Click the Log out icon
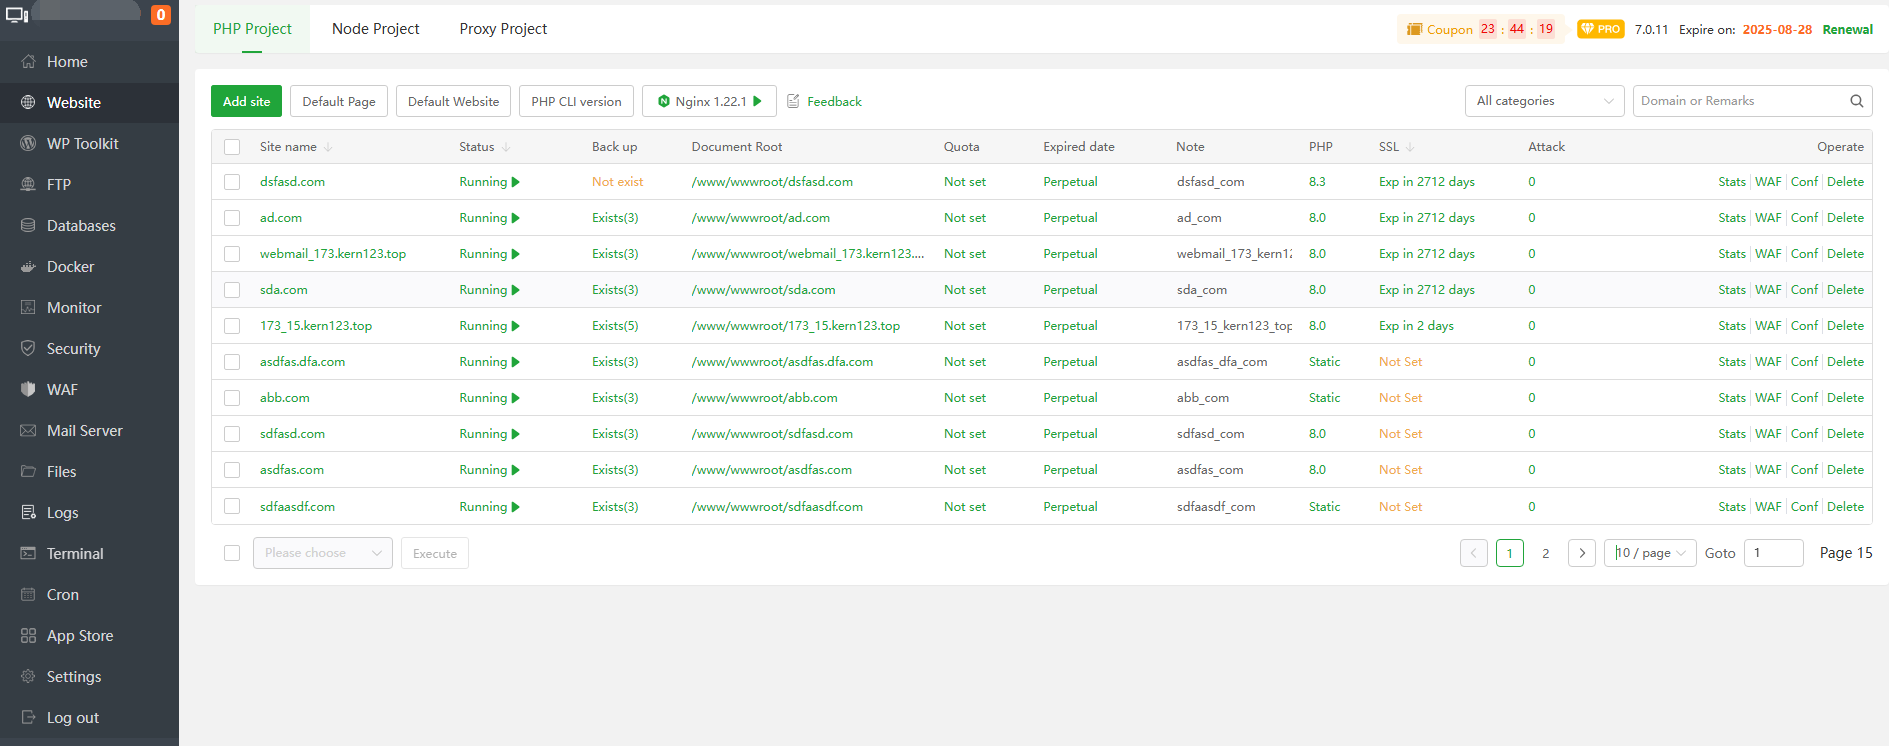1889x746 pixels. tap(28, 717)
